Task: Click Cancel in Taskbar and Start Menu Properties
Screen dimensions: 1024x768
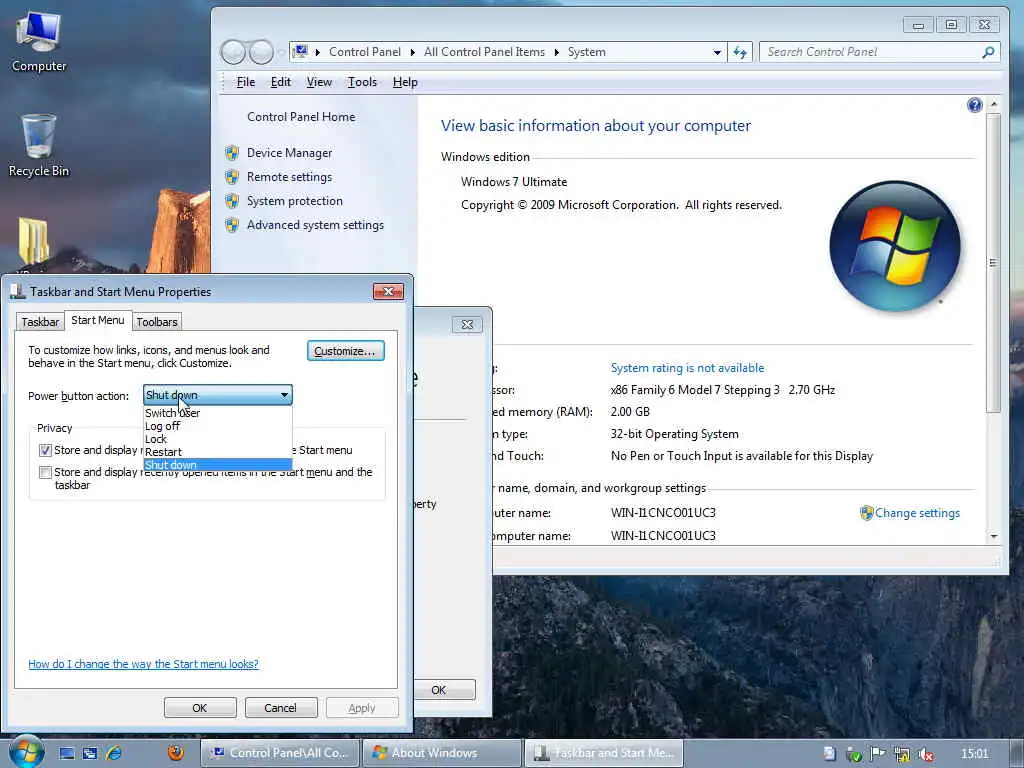Action: click(x=280, y=708)
